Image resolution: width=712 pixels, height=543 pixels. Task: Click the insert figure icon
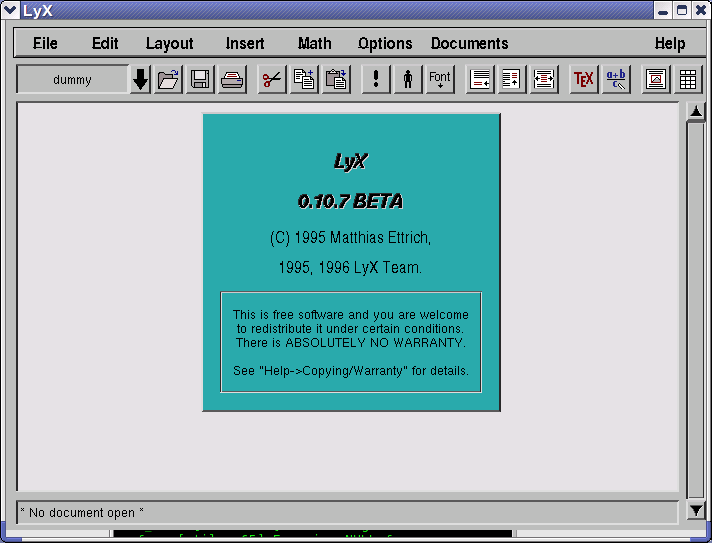point(656,79)
